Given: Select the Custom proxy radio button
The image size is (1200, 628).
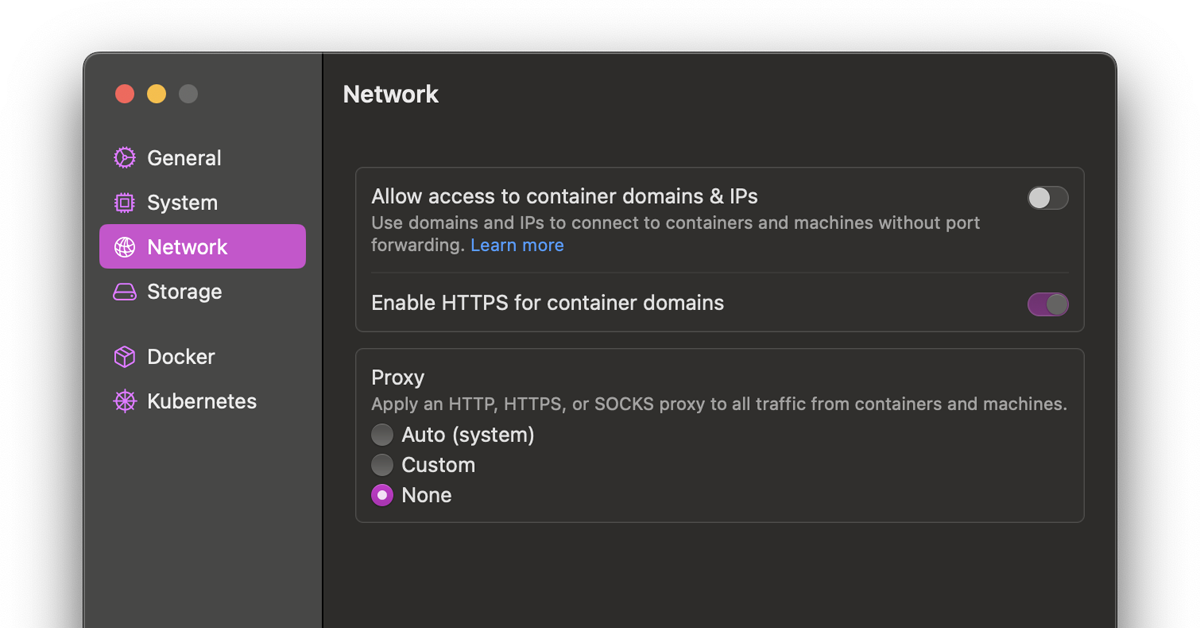Looking at the screenshot, I should click(x=382, y=465).
